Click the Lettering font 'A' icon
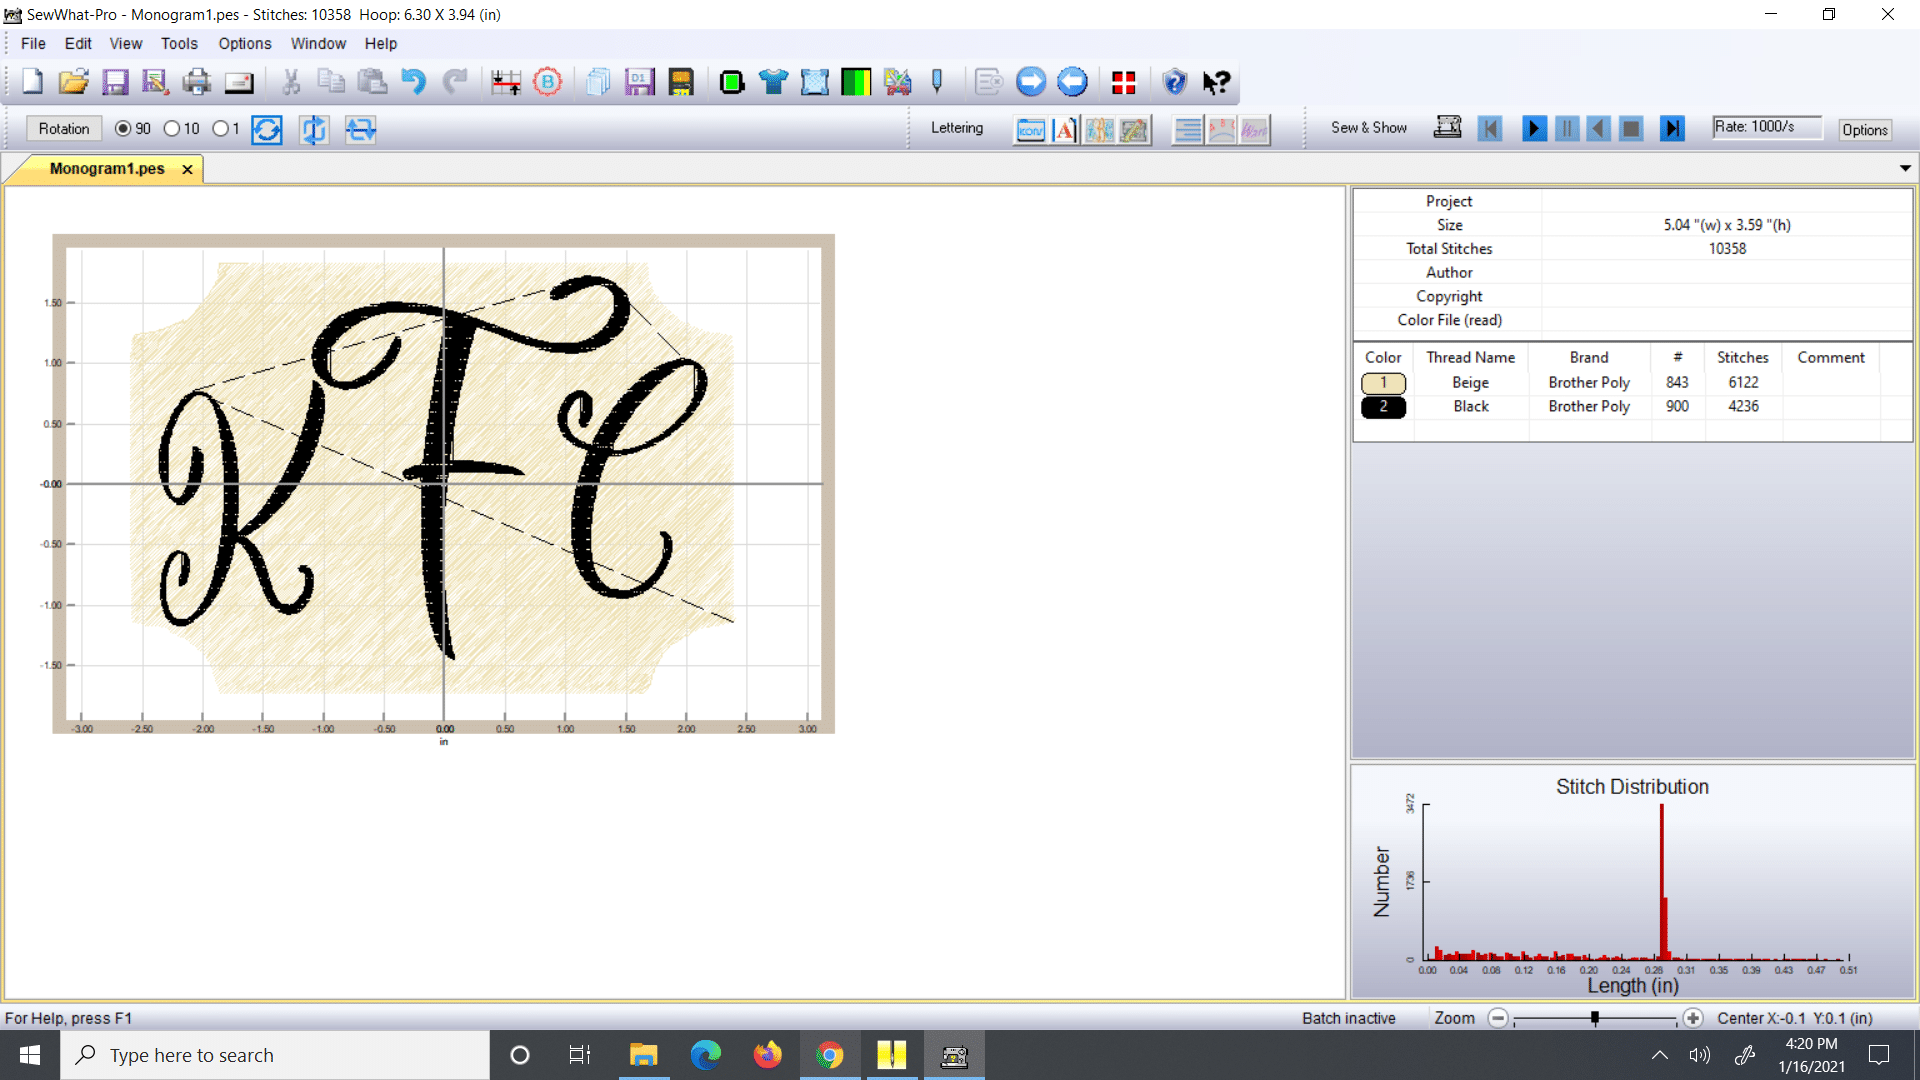Screen dimensions: 1920x1080 1064,129
